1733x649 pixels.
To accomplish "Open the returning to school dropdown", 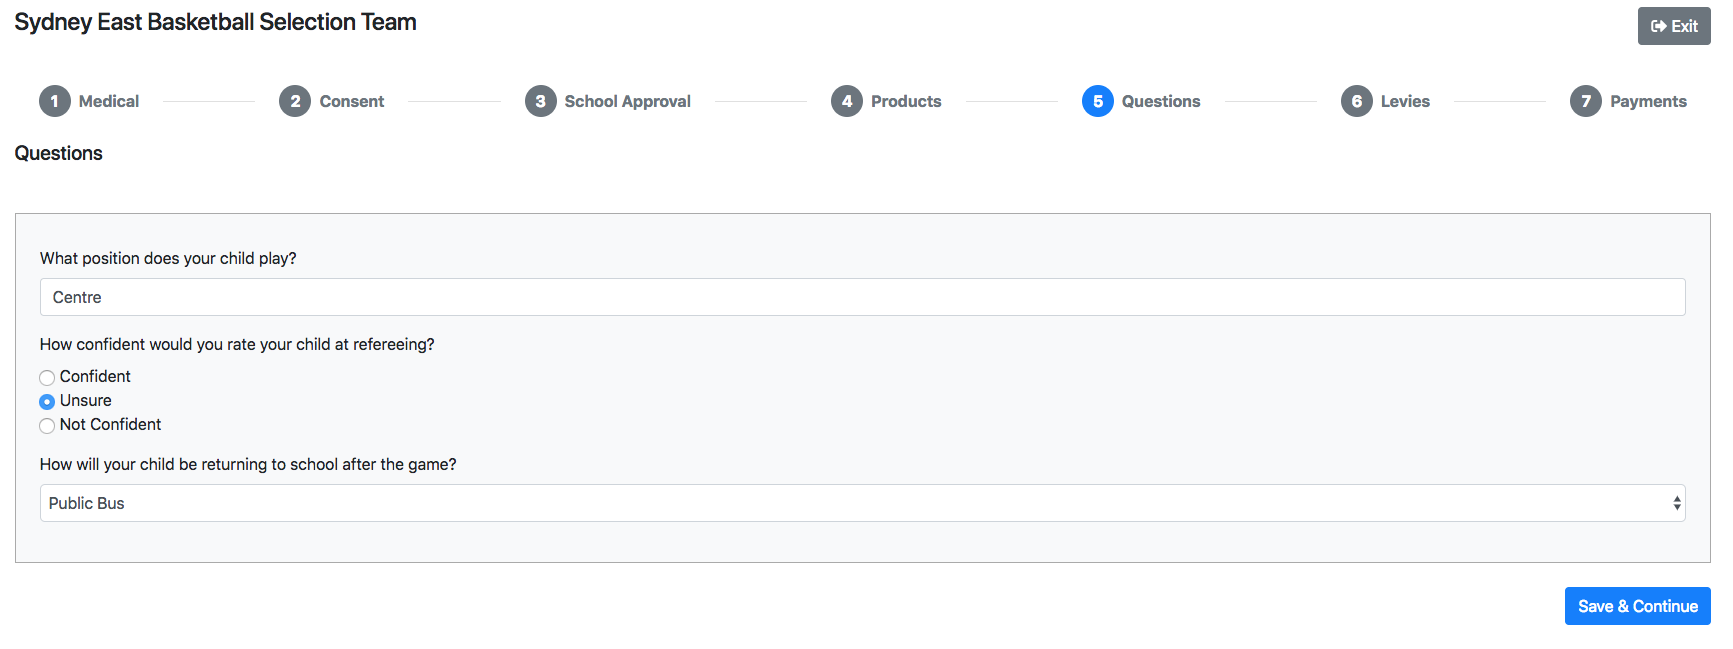I will (x=862, y=503).
